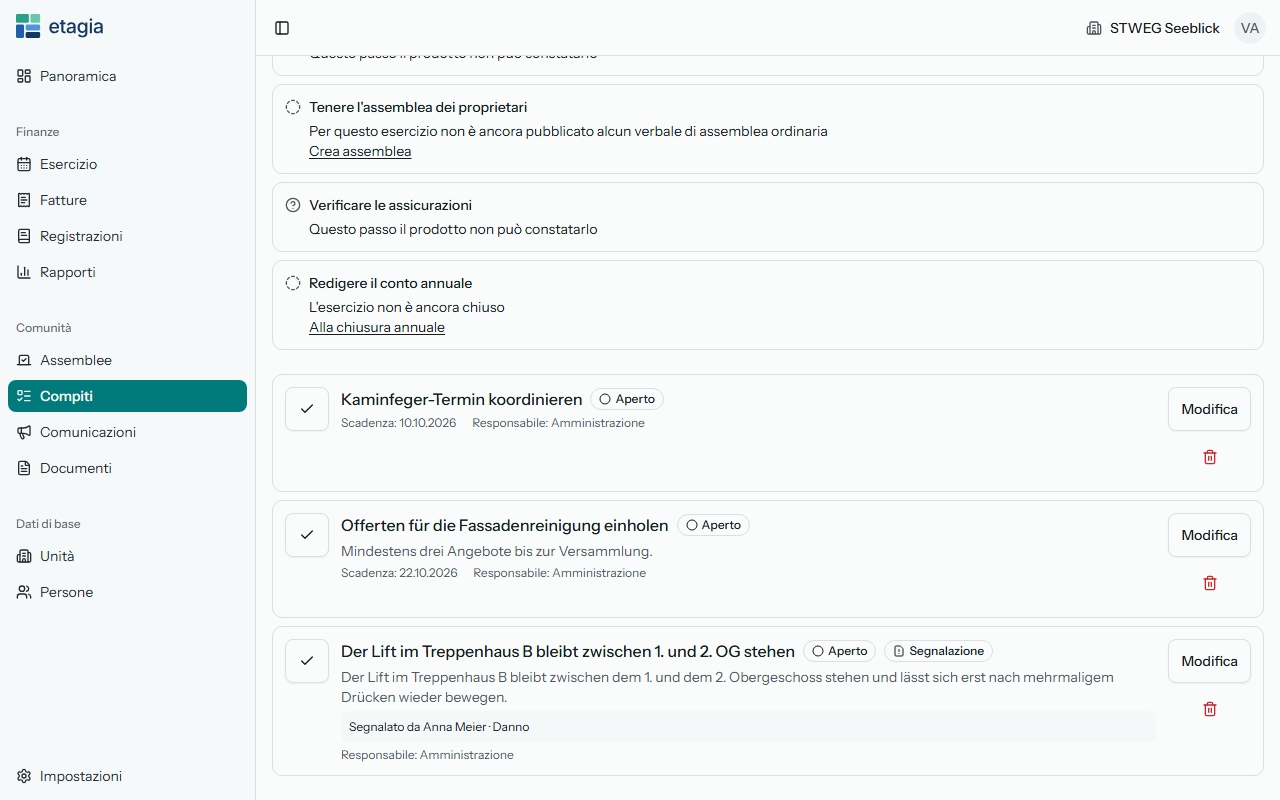Open the VA user avatar
Image resolution: width=1280 pixels, height=800 pixels.
click(1249, 28)
